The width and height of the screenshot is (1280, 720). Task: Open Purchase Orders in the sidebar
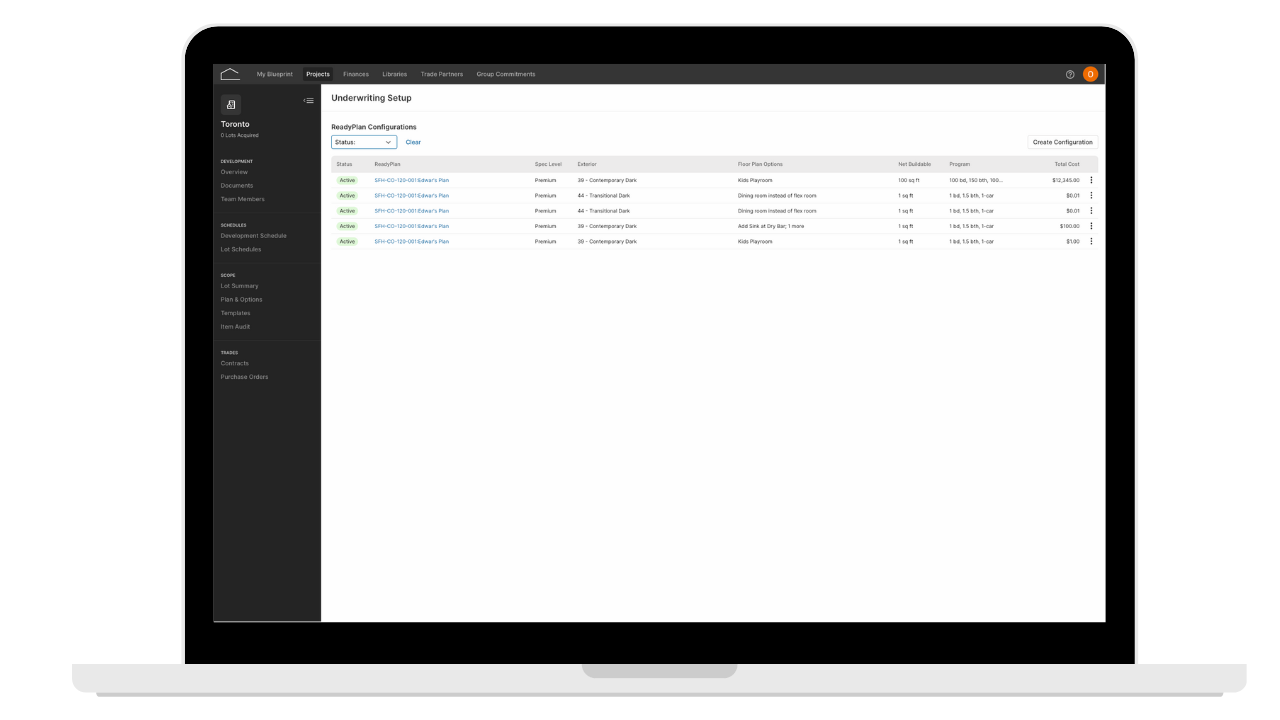click(x=244, y=377)
